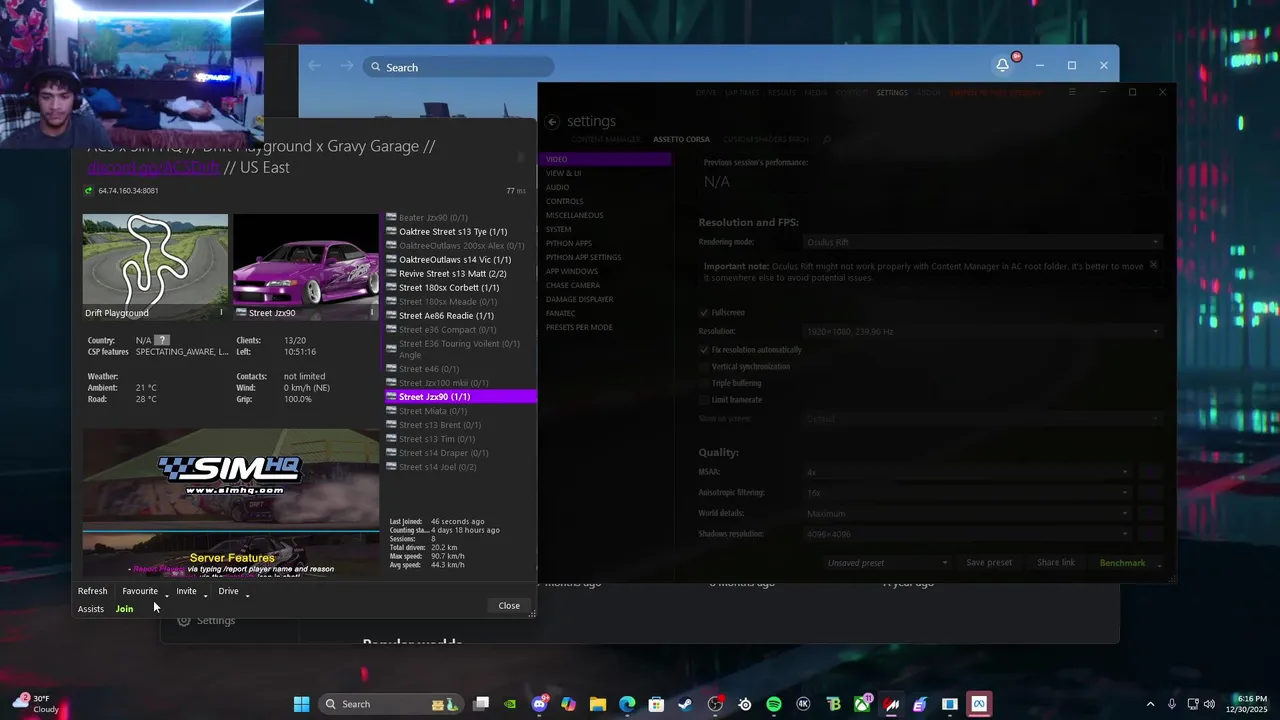This screenshot has width=1280, height=720.
Task: Open Meta Quest Link taskbar icon
Action: click(979, 704)
